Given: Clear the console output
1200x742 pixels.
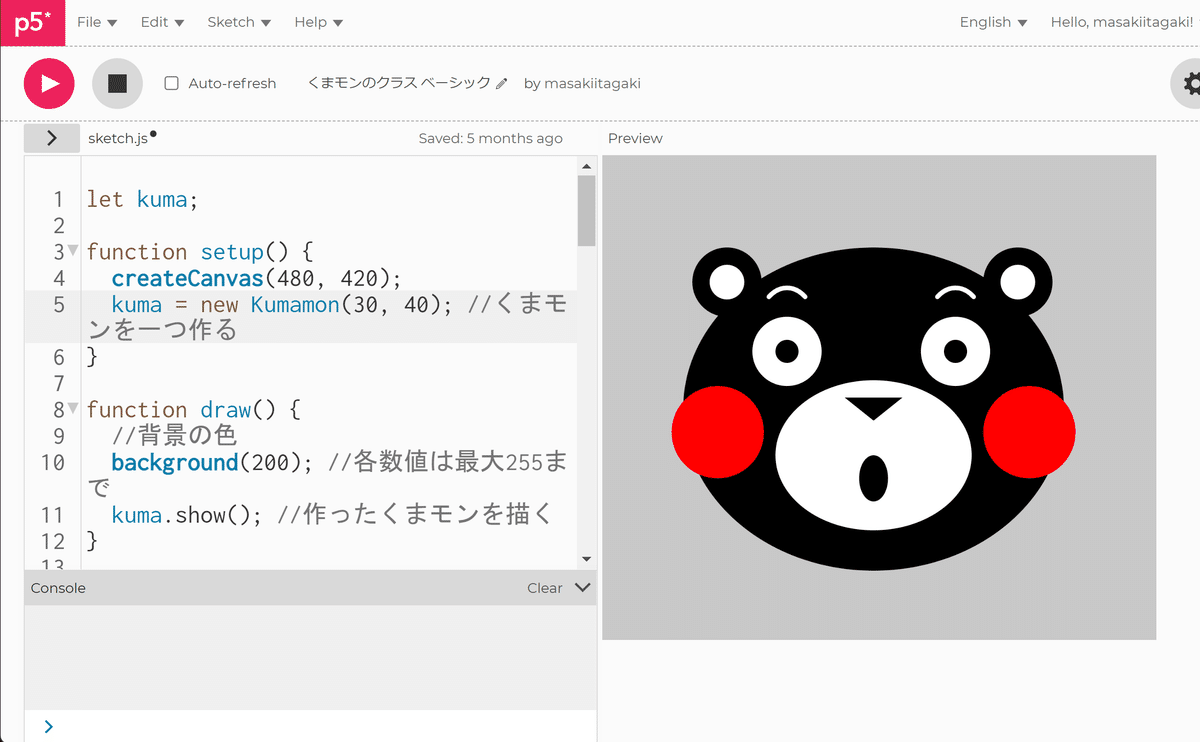Looking at the screenshot, I should click(545, 588).
